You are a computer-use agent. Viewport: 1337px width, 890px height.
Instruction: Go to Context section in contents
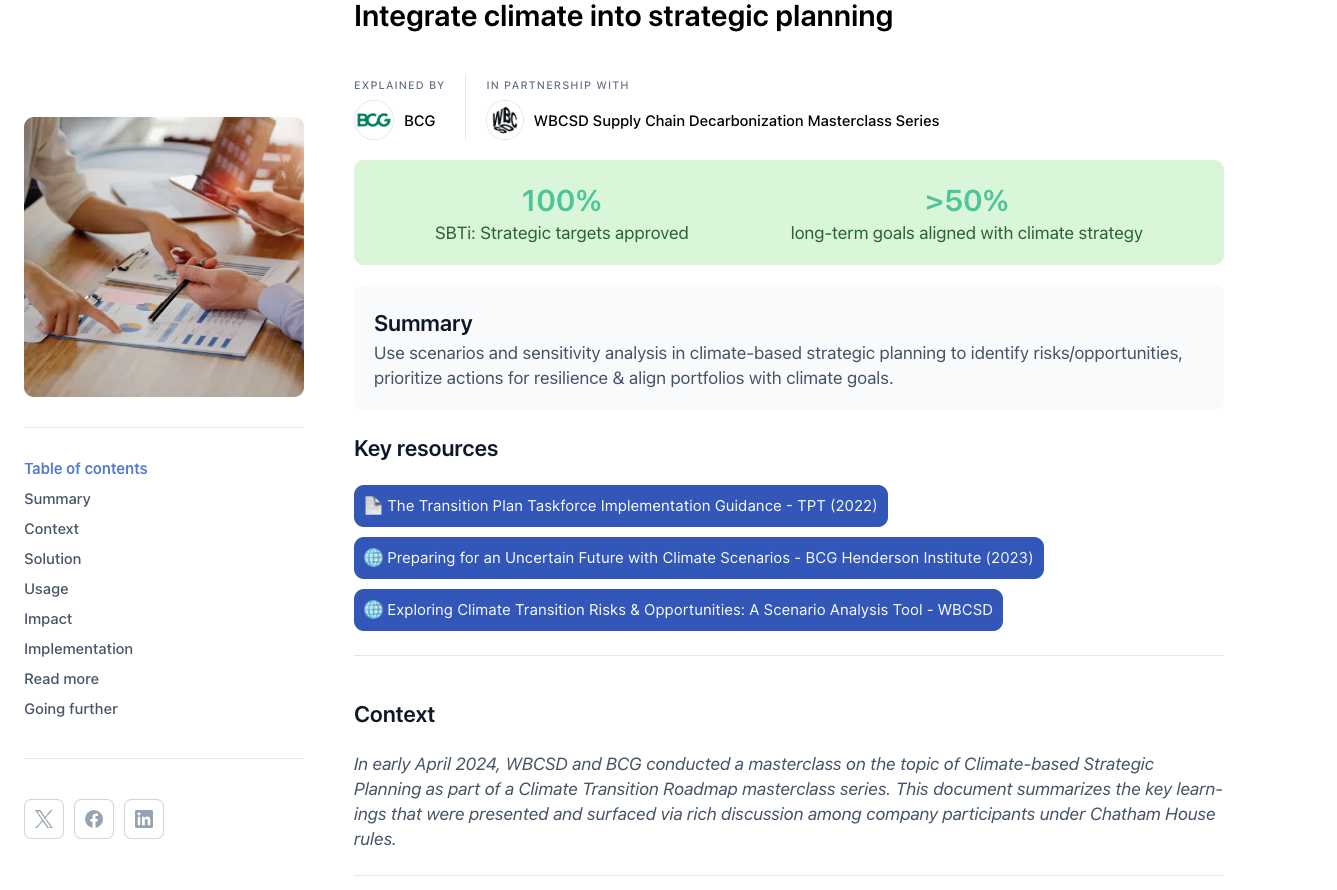52,529
